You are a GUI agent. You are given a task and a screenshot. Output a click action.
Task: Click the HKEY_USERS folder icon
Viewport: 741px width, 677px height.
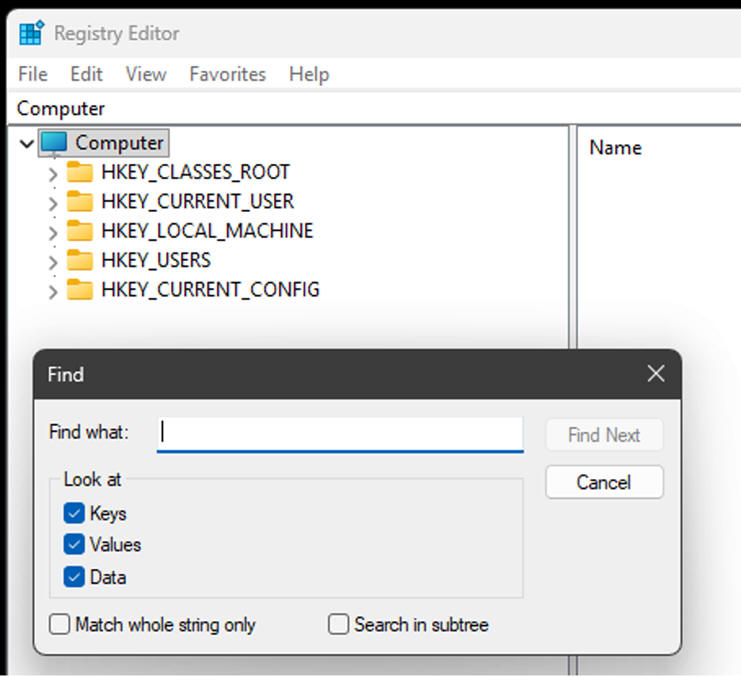pos(79,260)
